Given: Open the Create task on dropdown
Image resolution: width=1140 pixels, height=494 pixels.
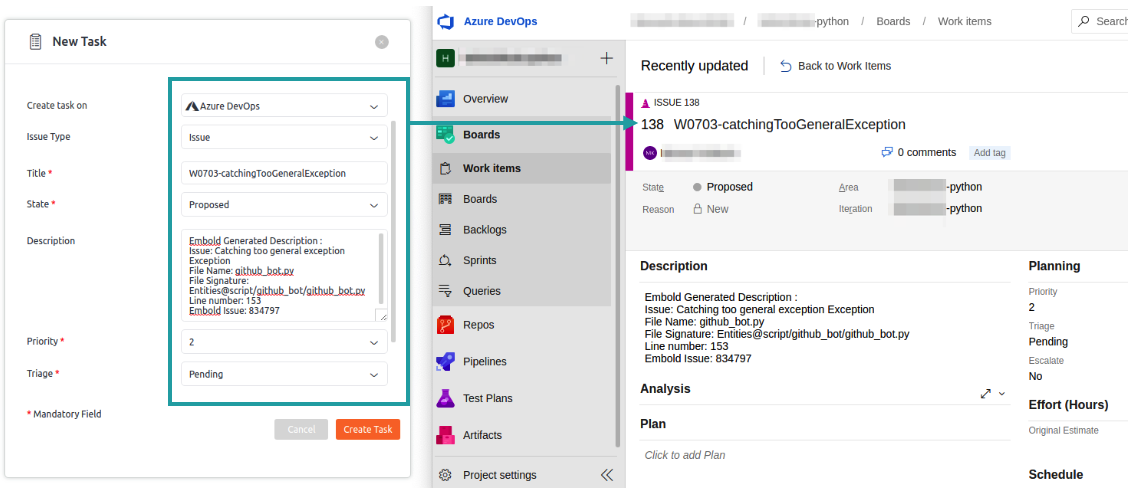Looking at the screenshot, I should tap(284, 105).
